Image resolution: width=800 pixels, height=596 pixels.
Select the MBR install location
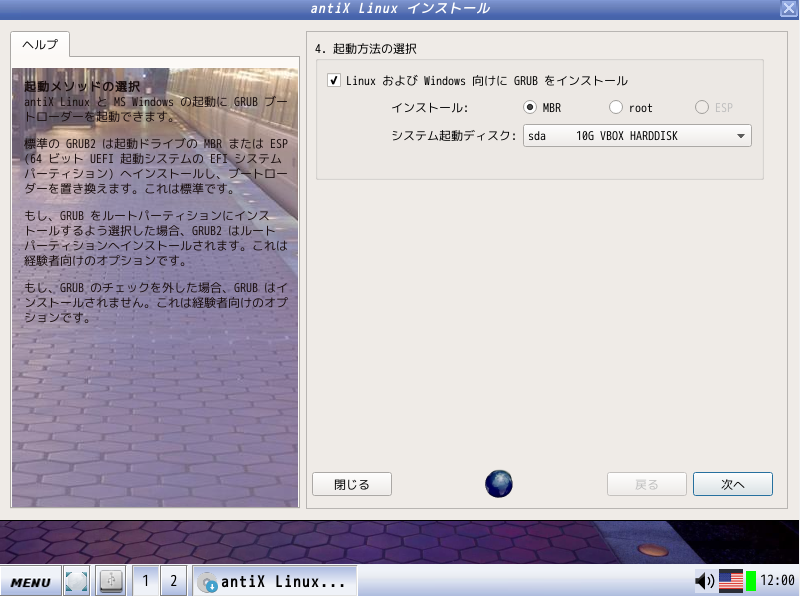tap(530, 107)
